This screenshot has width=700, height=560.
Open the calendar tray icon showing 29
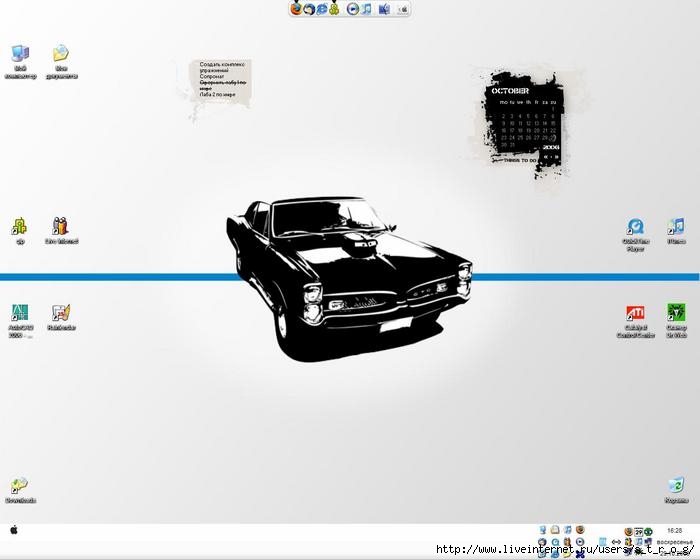(638, 531)
